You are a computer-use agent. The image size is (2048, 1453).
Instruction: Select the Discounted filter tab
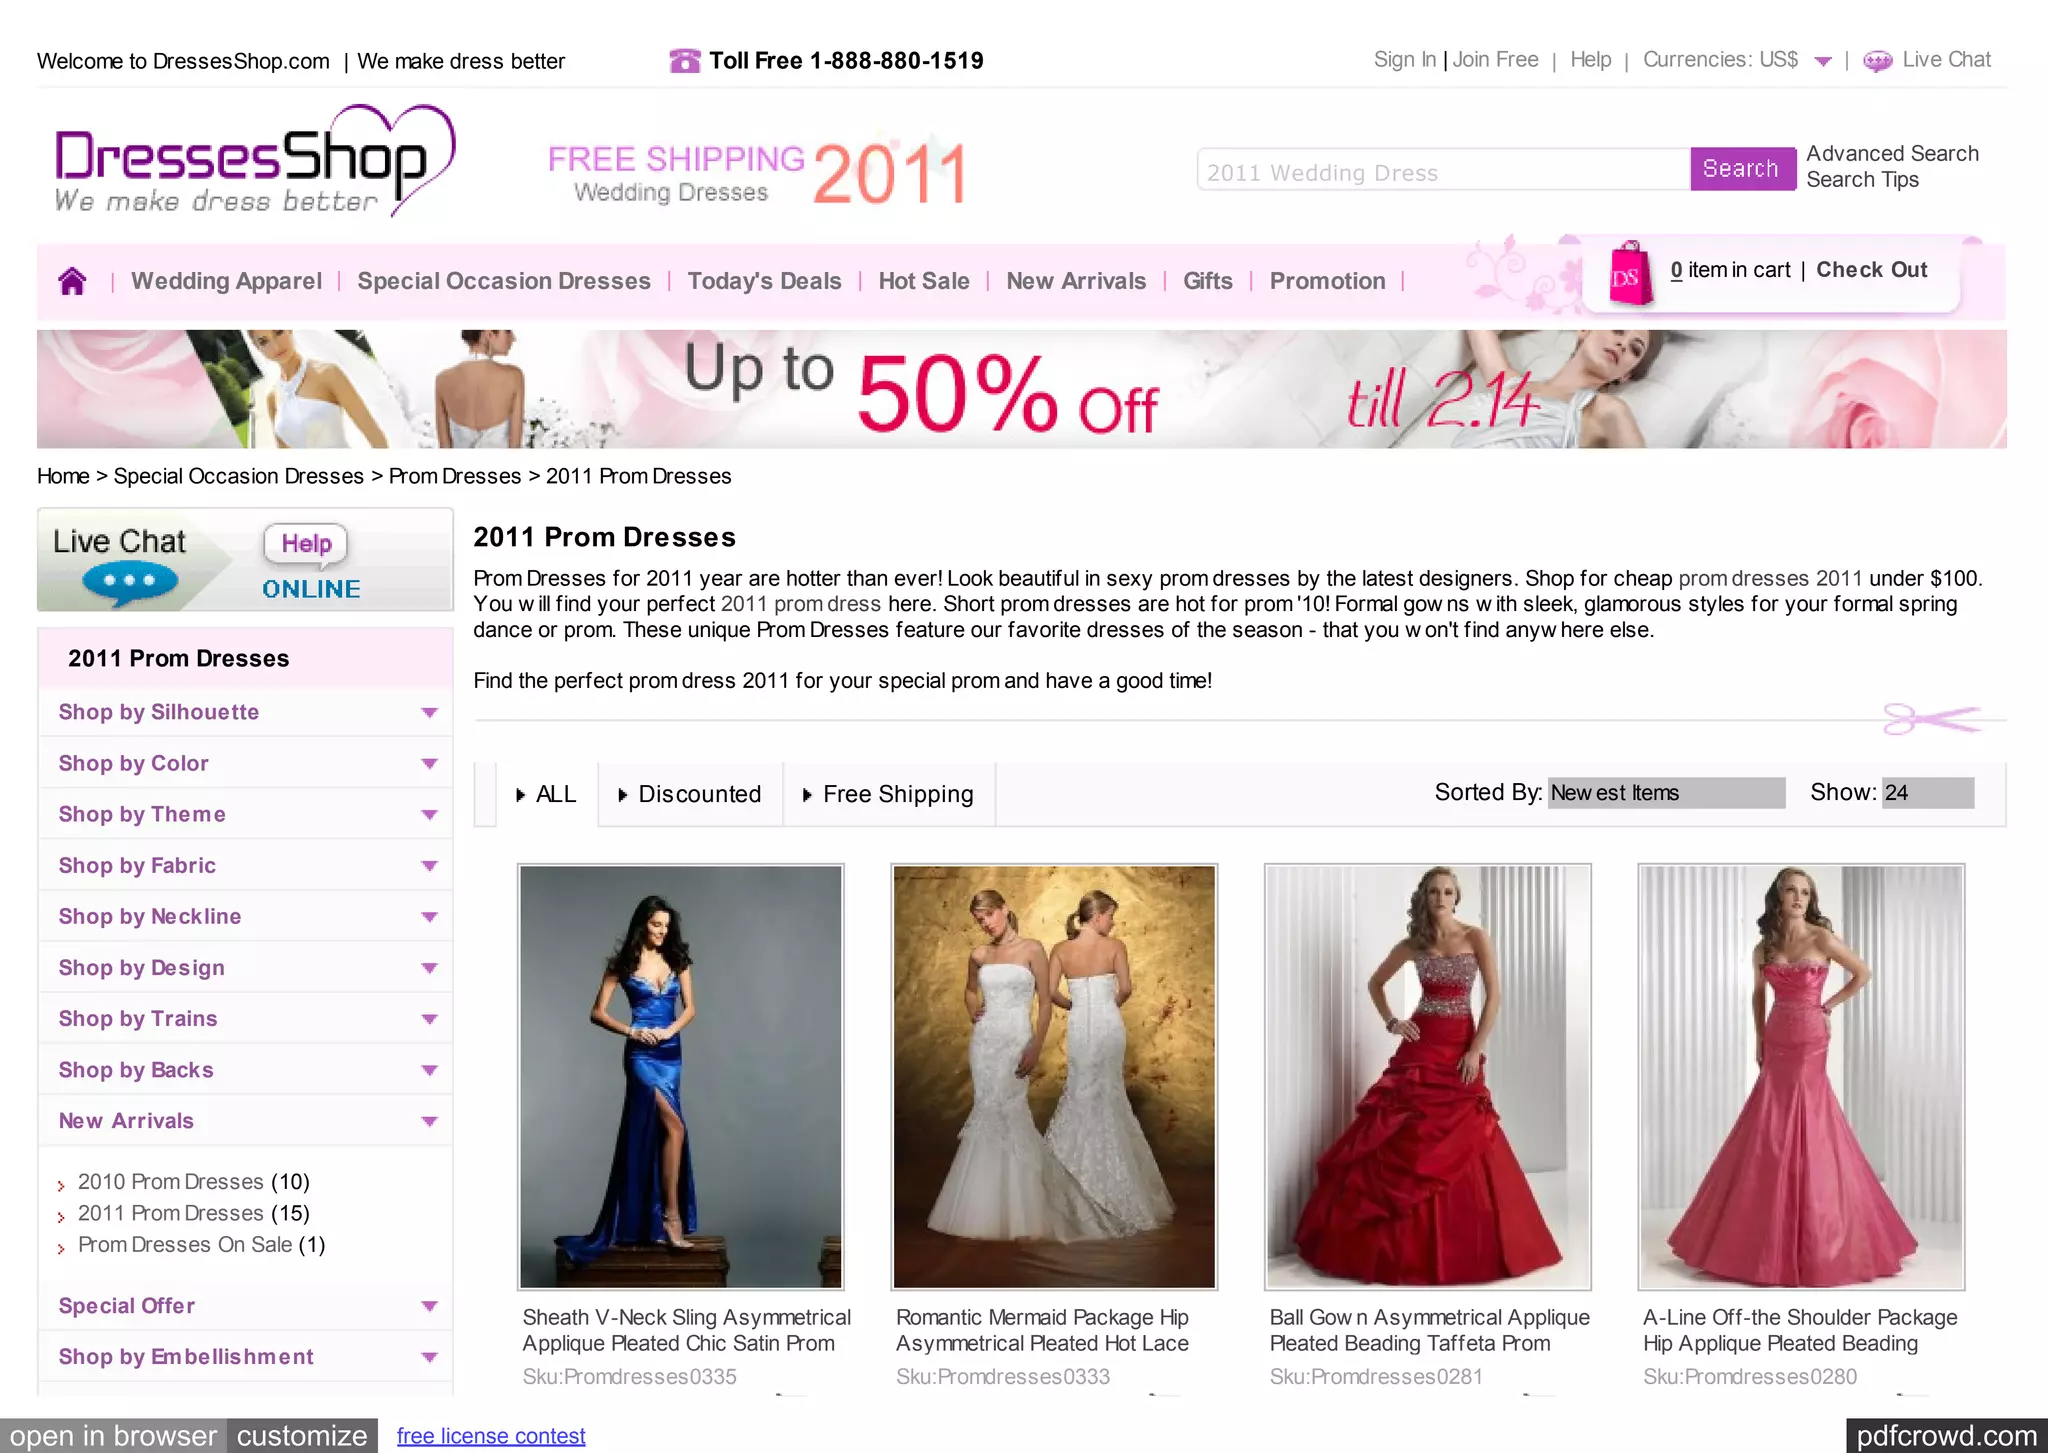(x=690, y=794)
